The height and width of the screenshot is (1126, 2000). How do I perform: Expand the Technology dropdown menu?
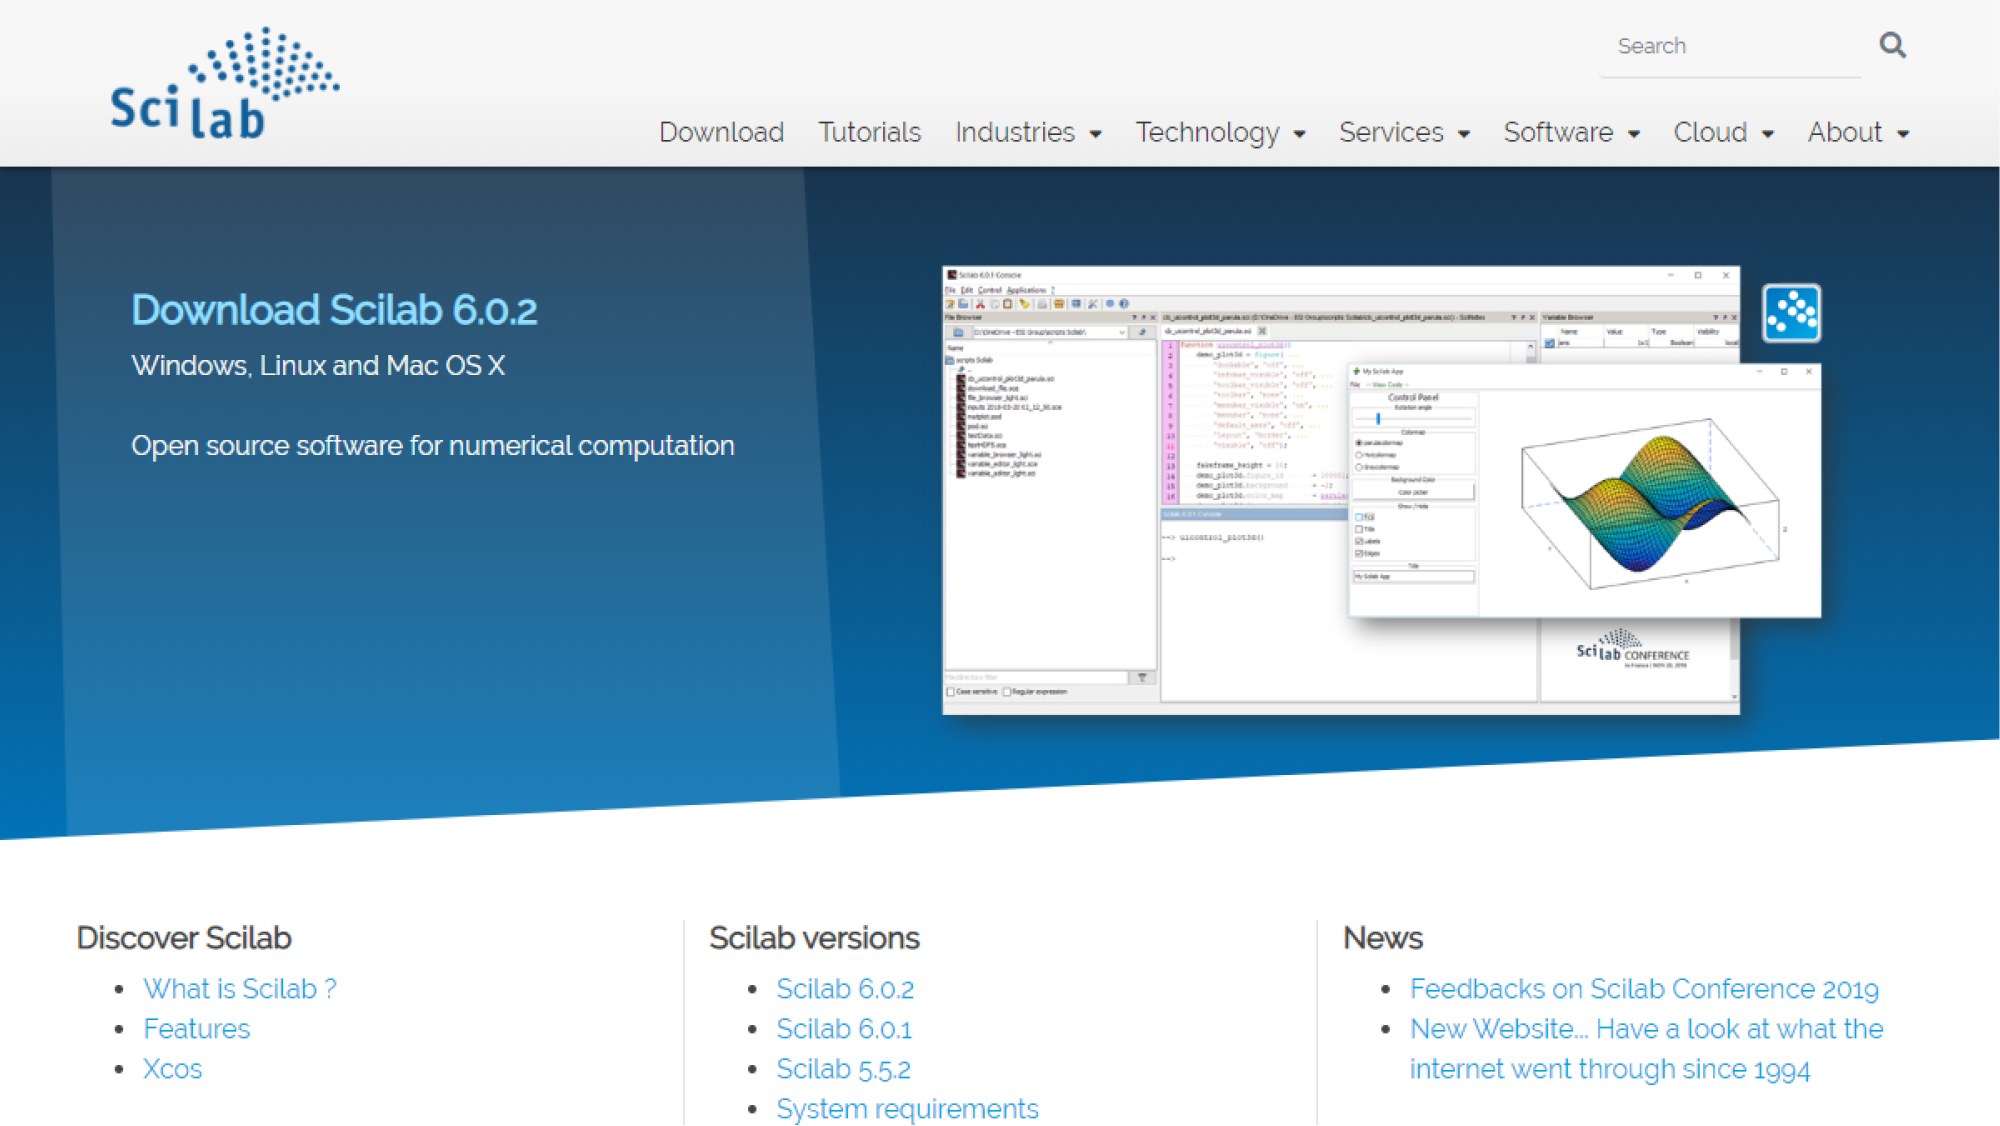1220,132
